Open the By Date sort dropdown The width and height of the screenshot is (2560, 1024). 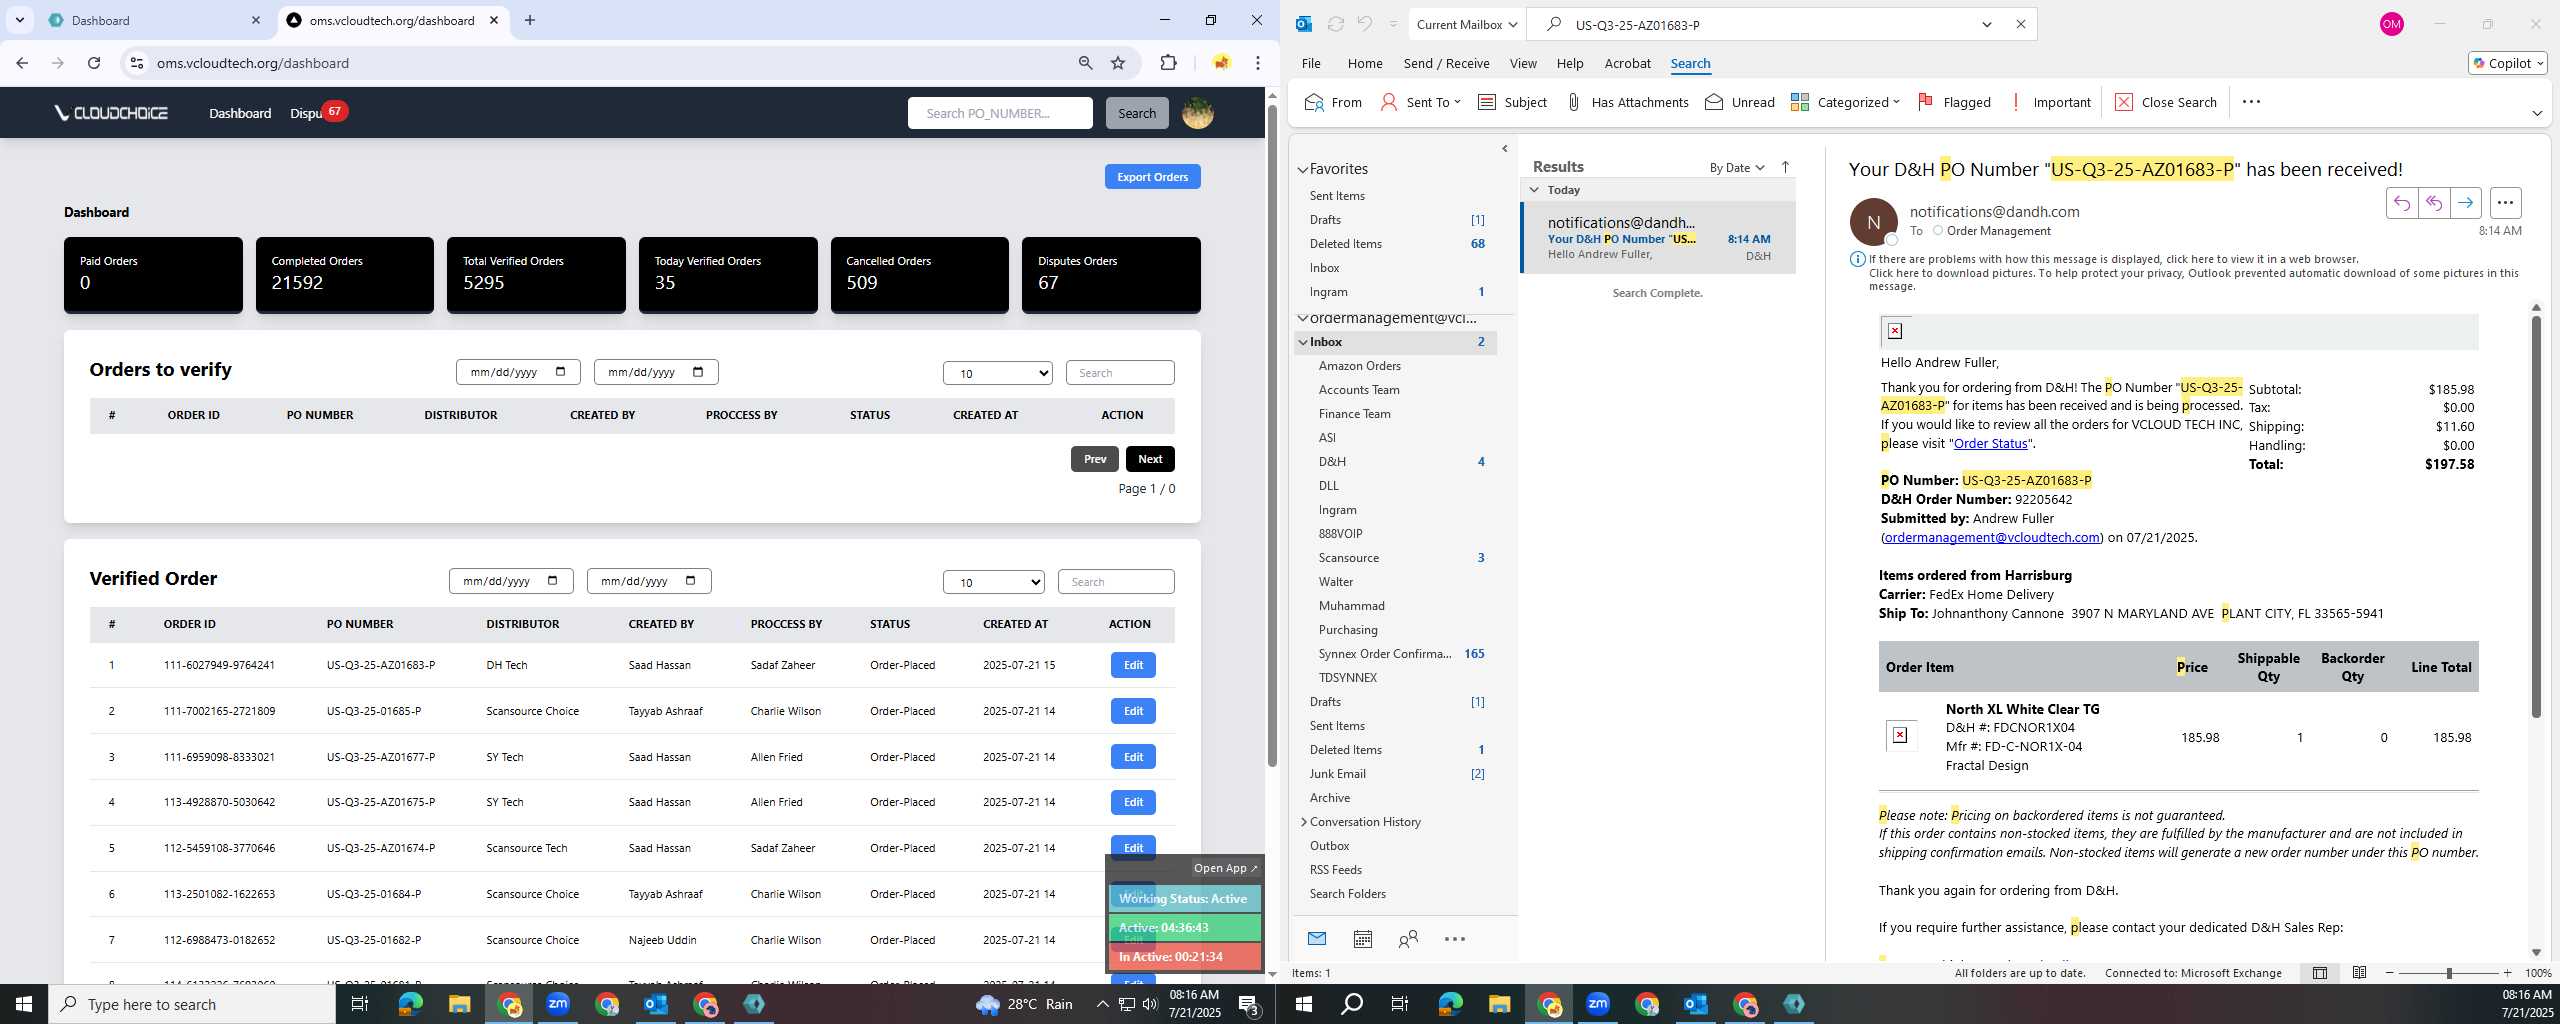click(1737, 167)
